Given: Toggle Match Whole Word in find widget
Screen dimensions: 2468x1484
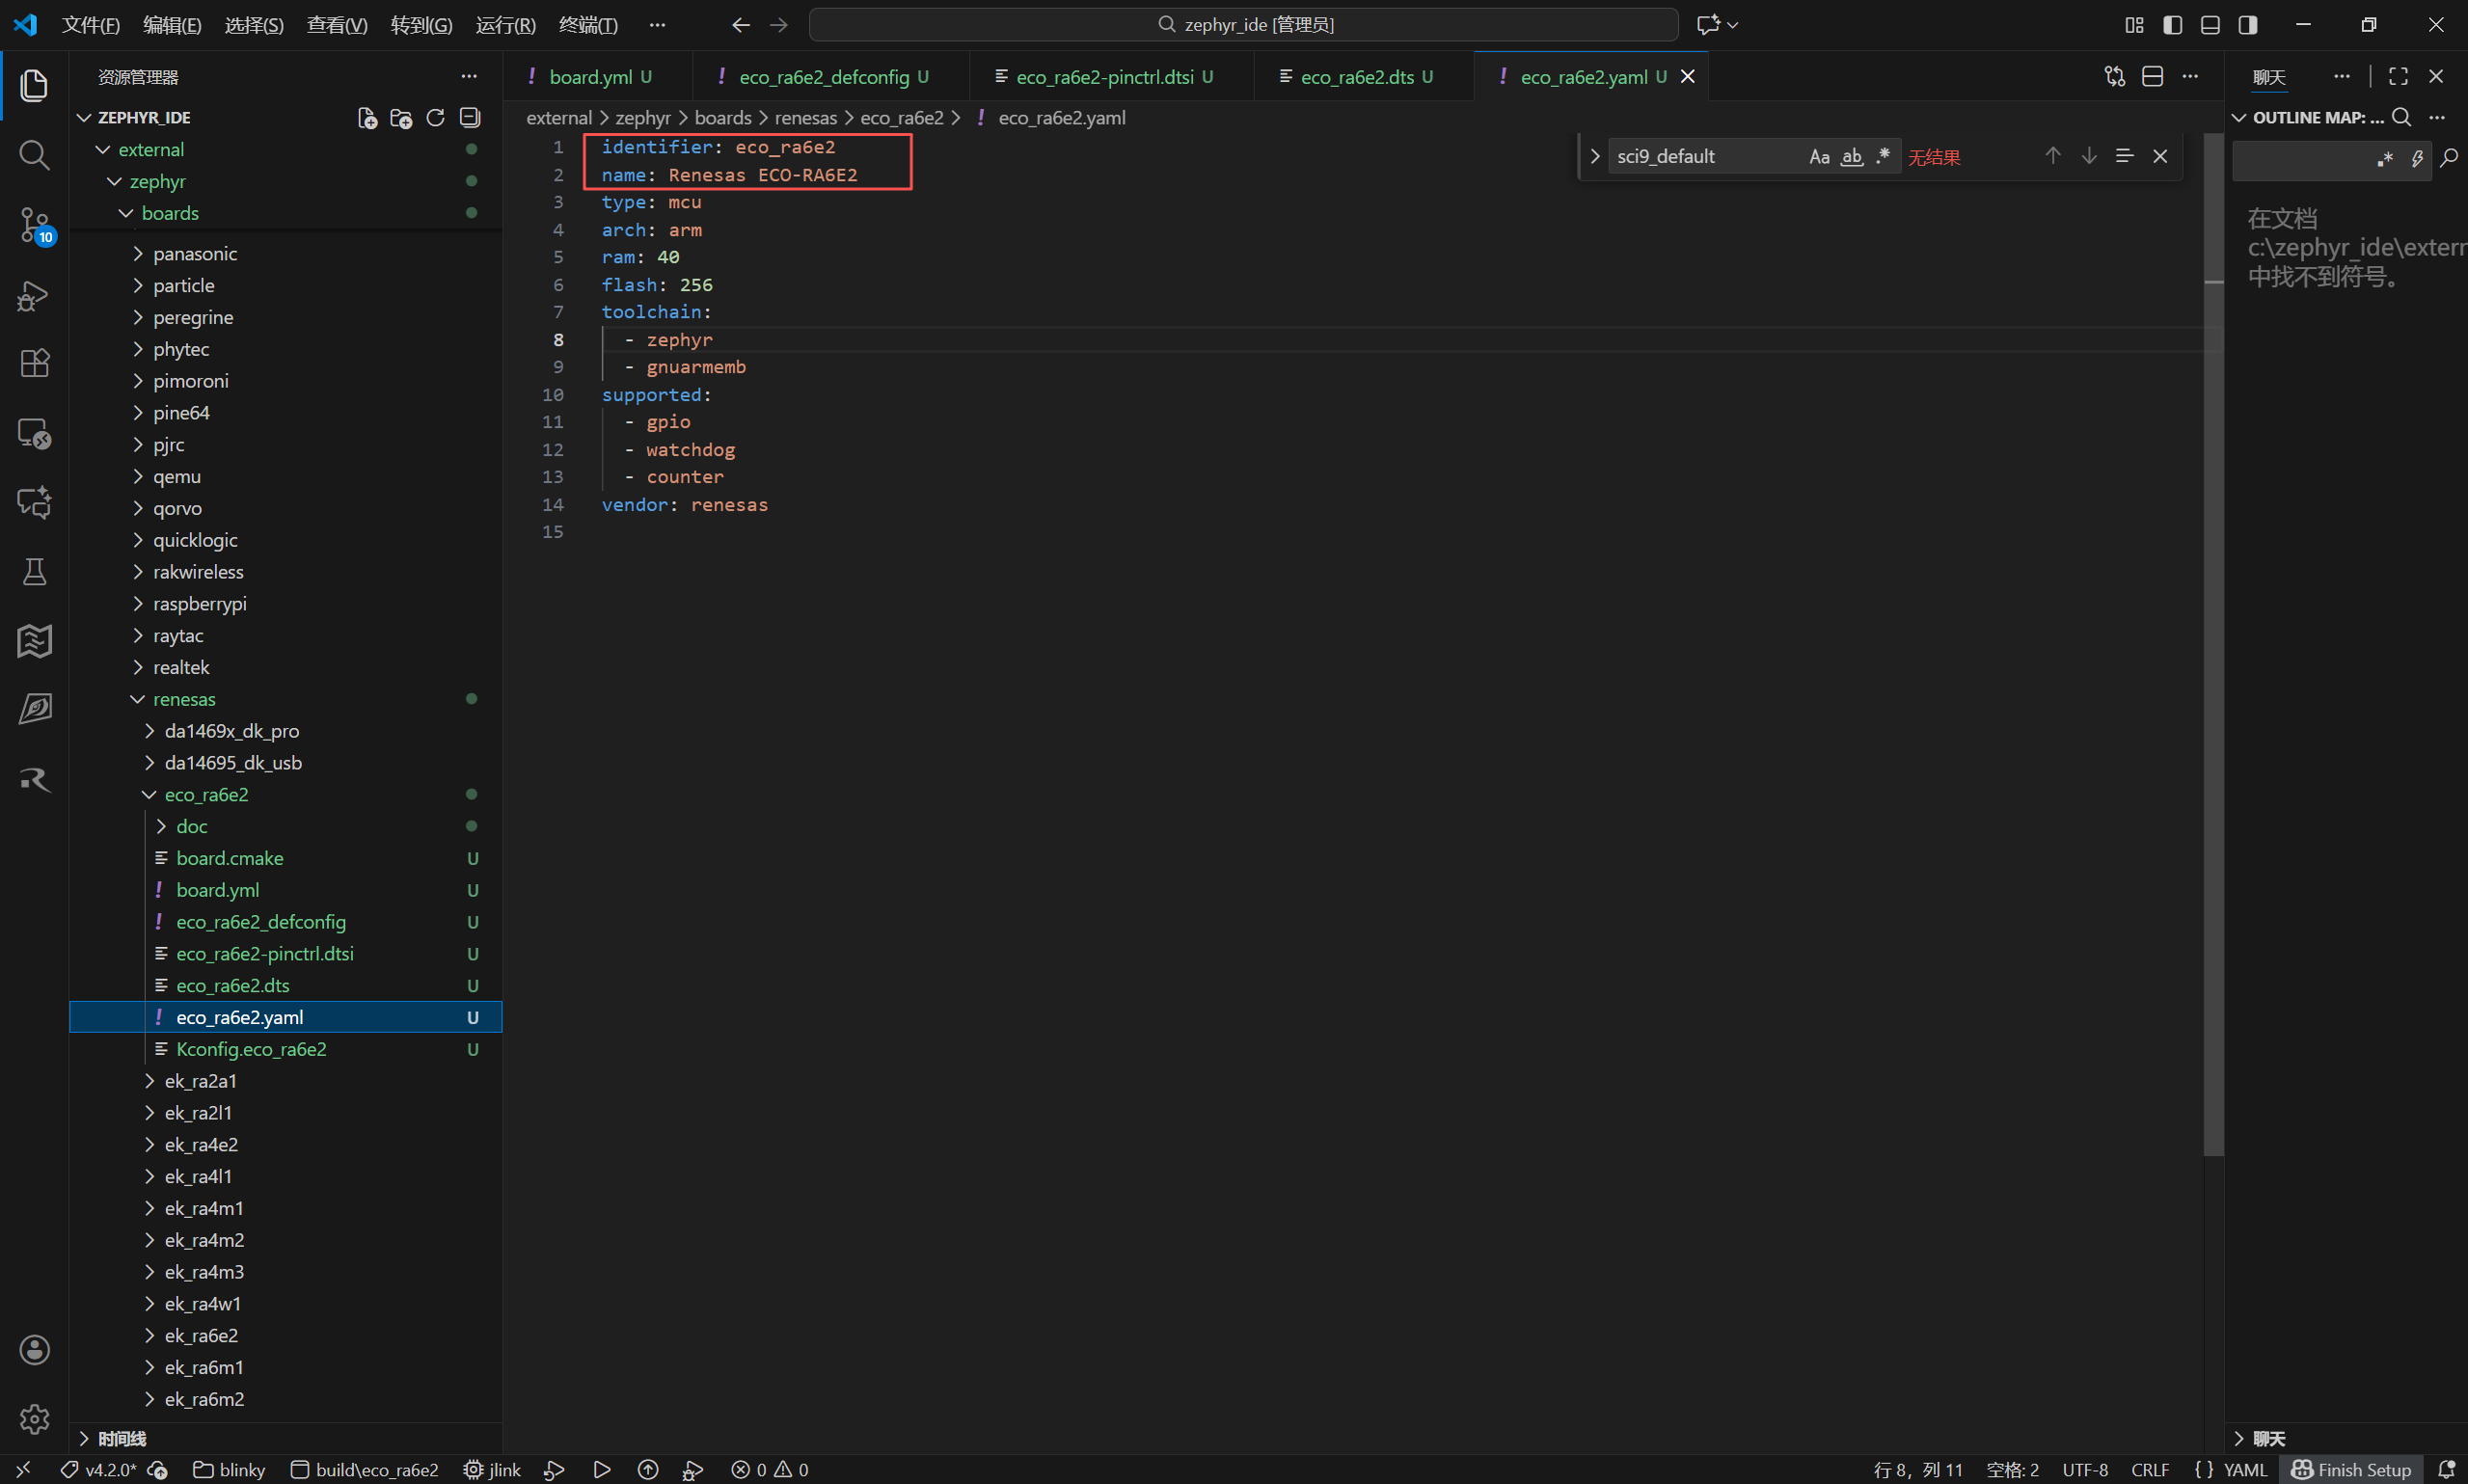Looking at the screenshot, I should point(1852,157).
